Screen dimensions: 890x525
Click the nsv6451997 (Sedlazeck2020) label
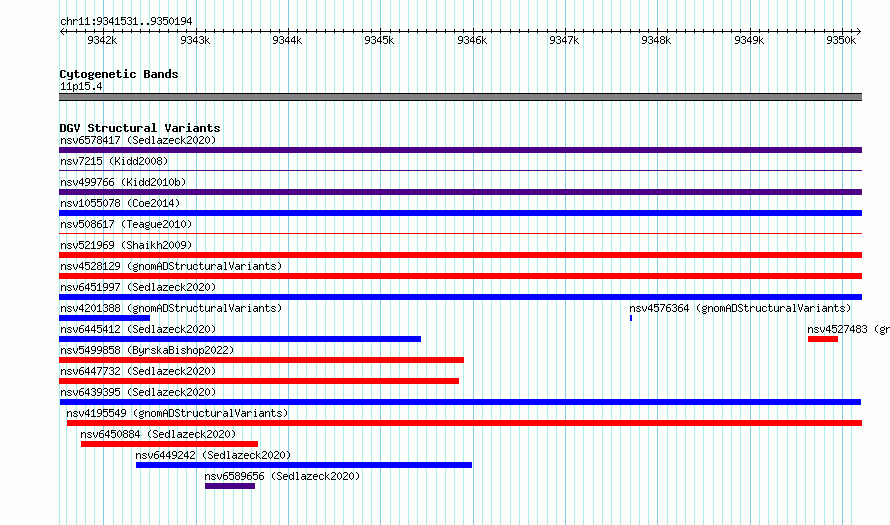pyautogui.click(x=138, y=287)
